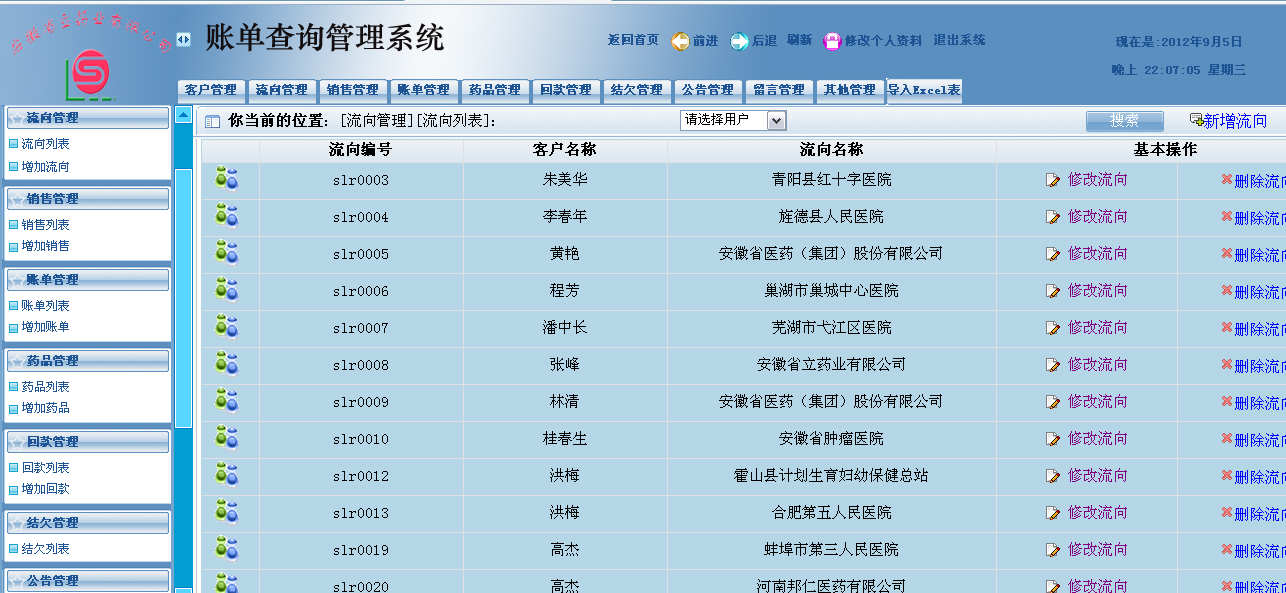Click the user icon in row slr0010

click(x=227, y=438)
